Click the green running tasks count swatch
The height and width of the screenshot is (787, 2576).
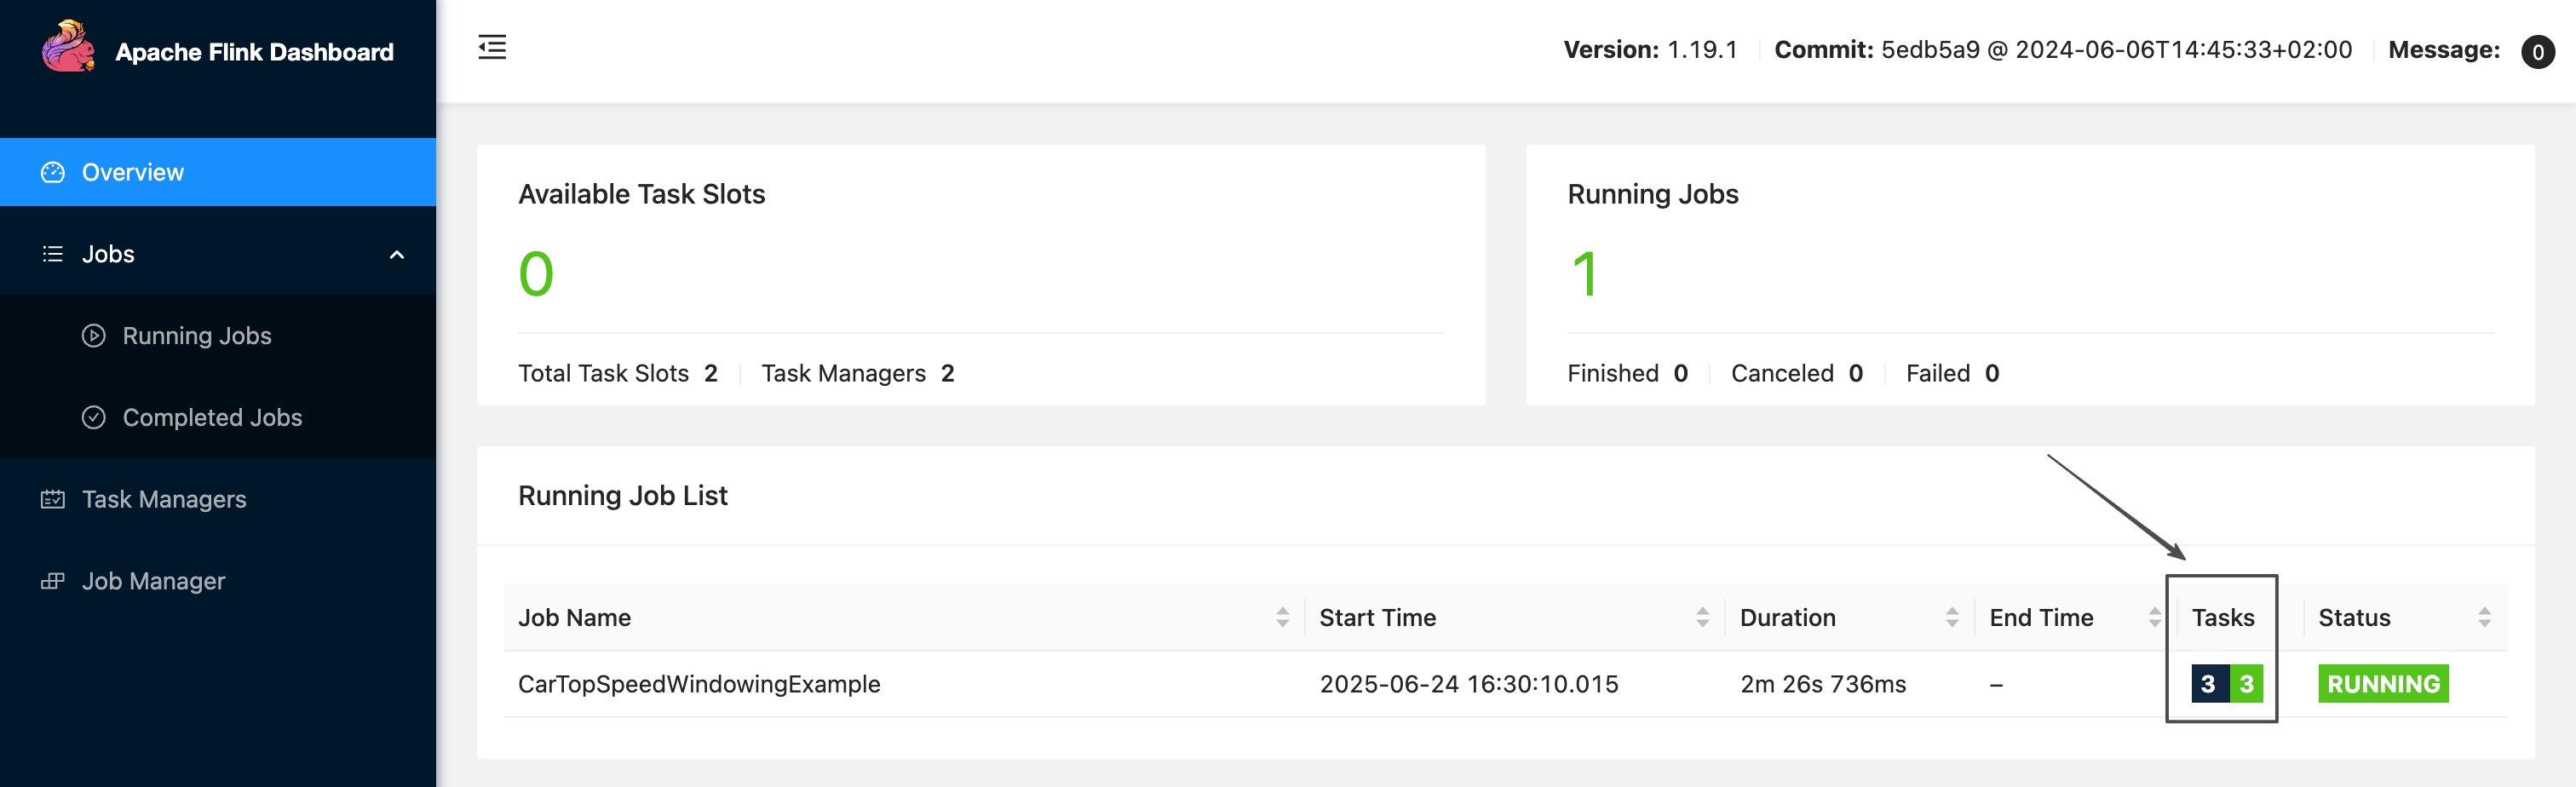[x=2246, y=684]
